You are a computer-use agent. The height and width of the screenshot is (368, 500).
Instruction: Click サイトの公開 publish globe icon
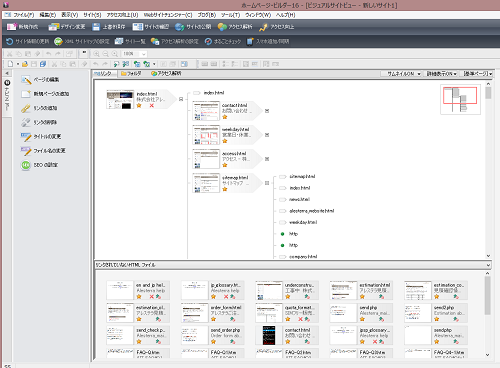(179, 27)
